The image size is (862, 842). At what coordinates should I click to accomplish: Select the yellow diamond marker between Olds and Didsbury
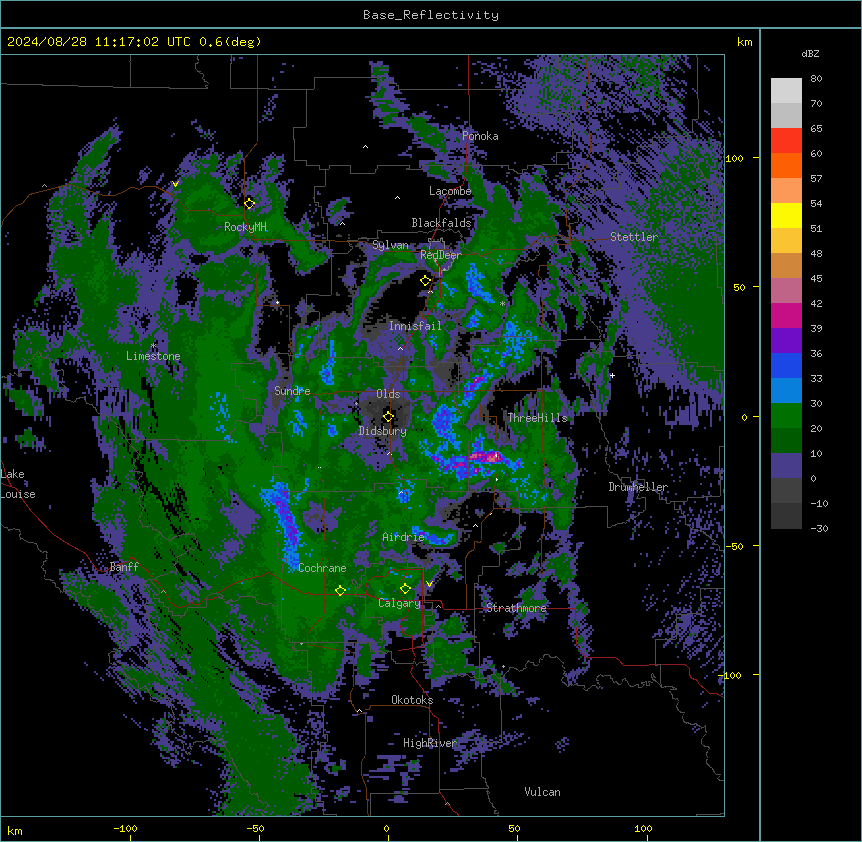click(x=388, y=417)
